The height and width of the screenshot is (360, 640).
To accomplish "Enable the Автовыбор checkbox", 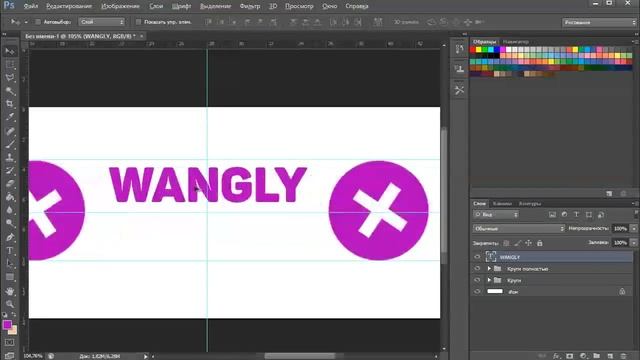I will tap(38, 22).
